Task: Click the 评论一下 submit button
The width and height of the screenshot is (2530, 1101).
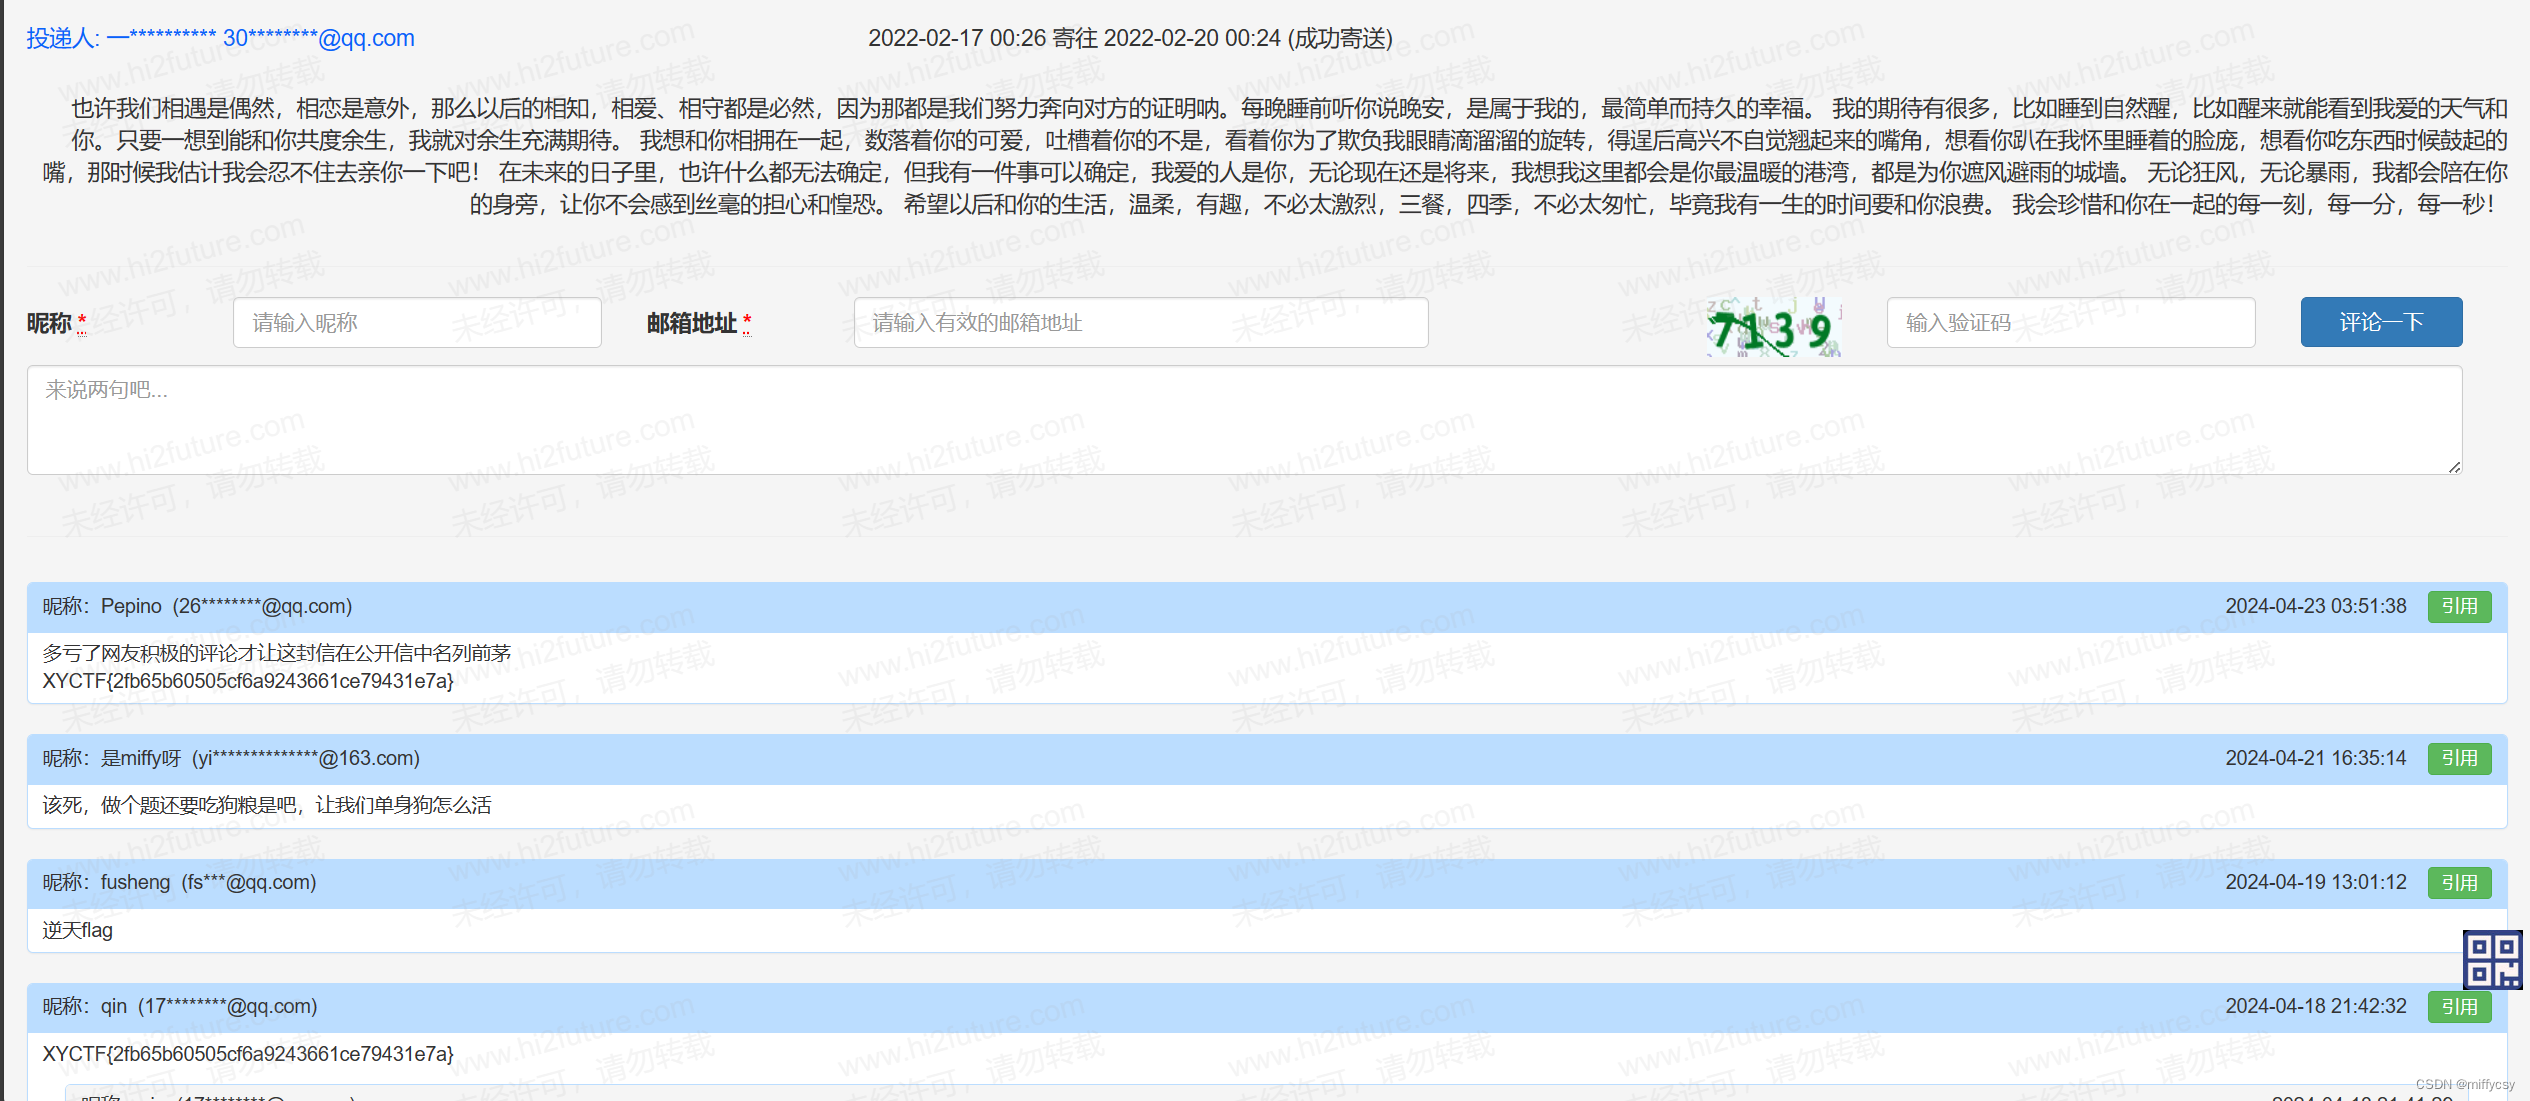Action: (x=2380, y=322)
